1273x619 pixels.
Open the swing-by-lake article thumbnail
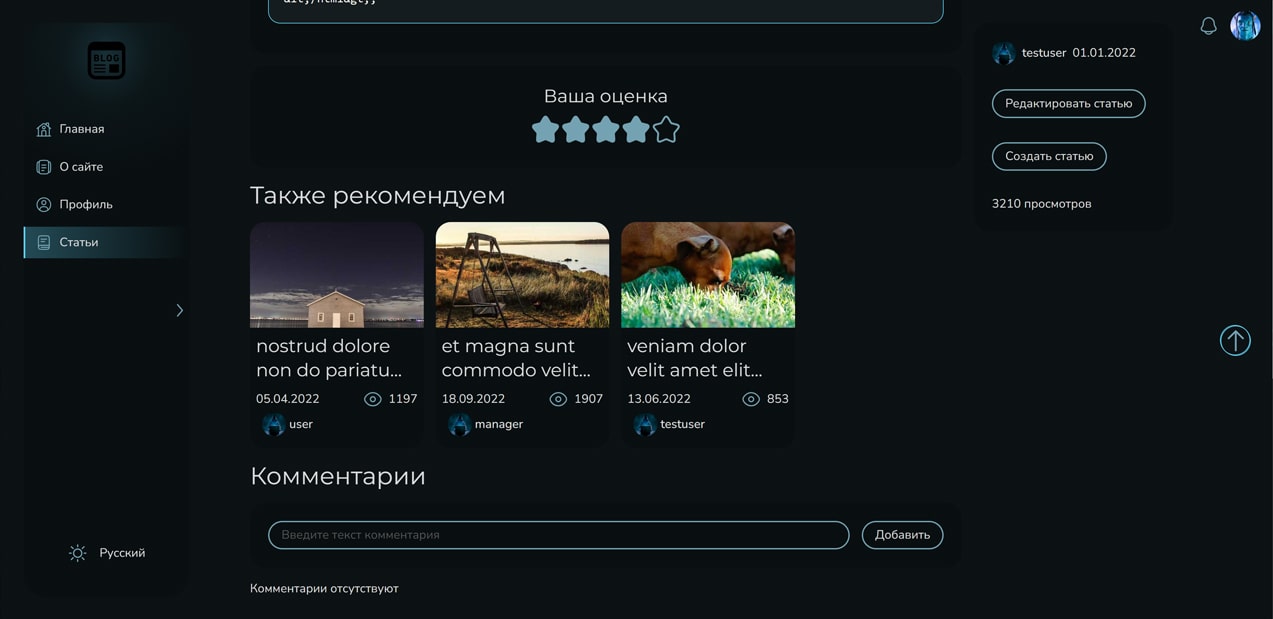(522, 275)
